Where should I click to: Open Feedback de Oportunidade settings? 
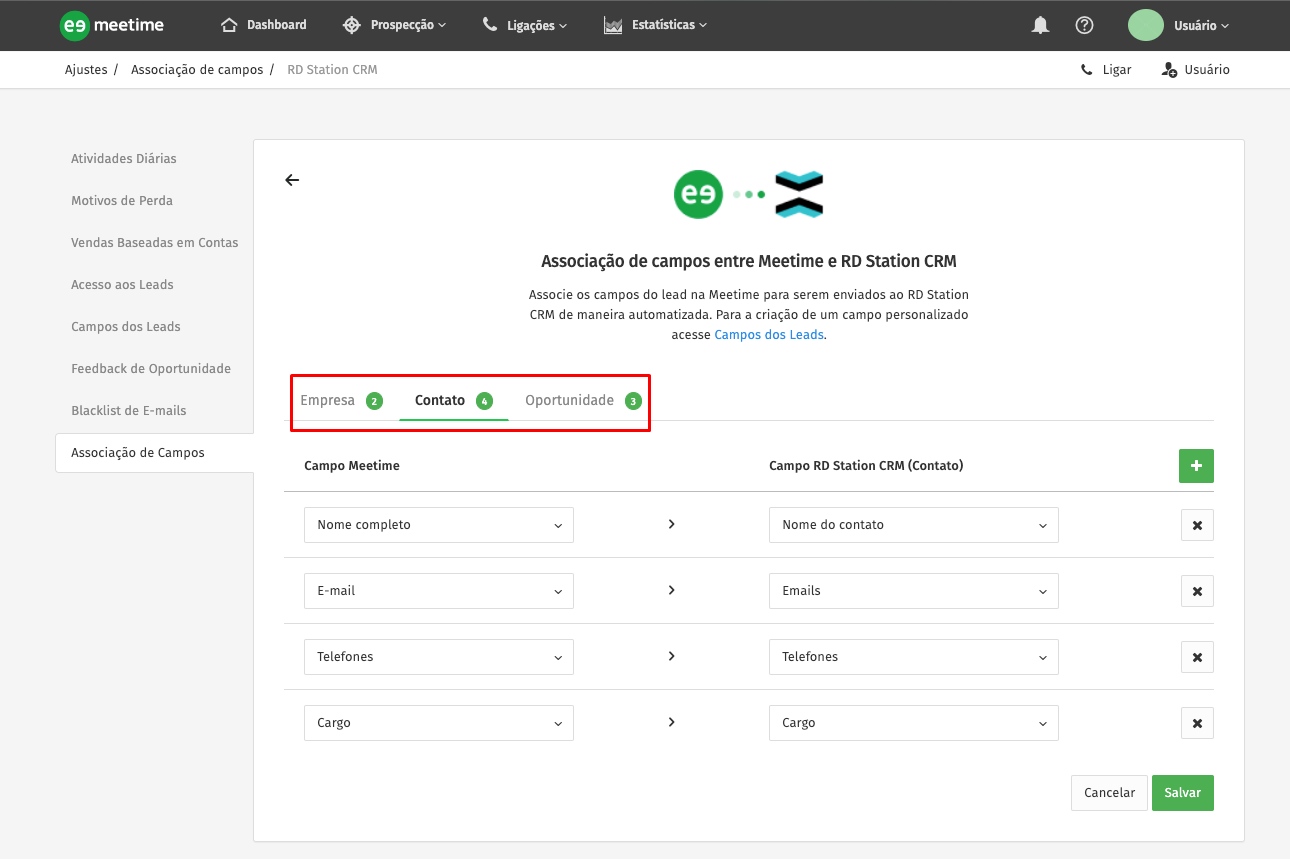[x=151, y=369]
